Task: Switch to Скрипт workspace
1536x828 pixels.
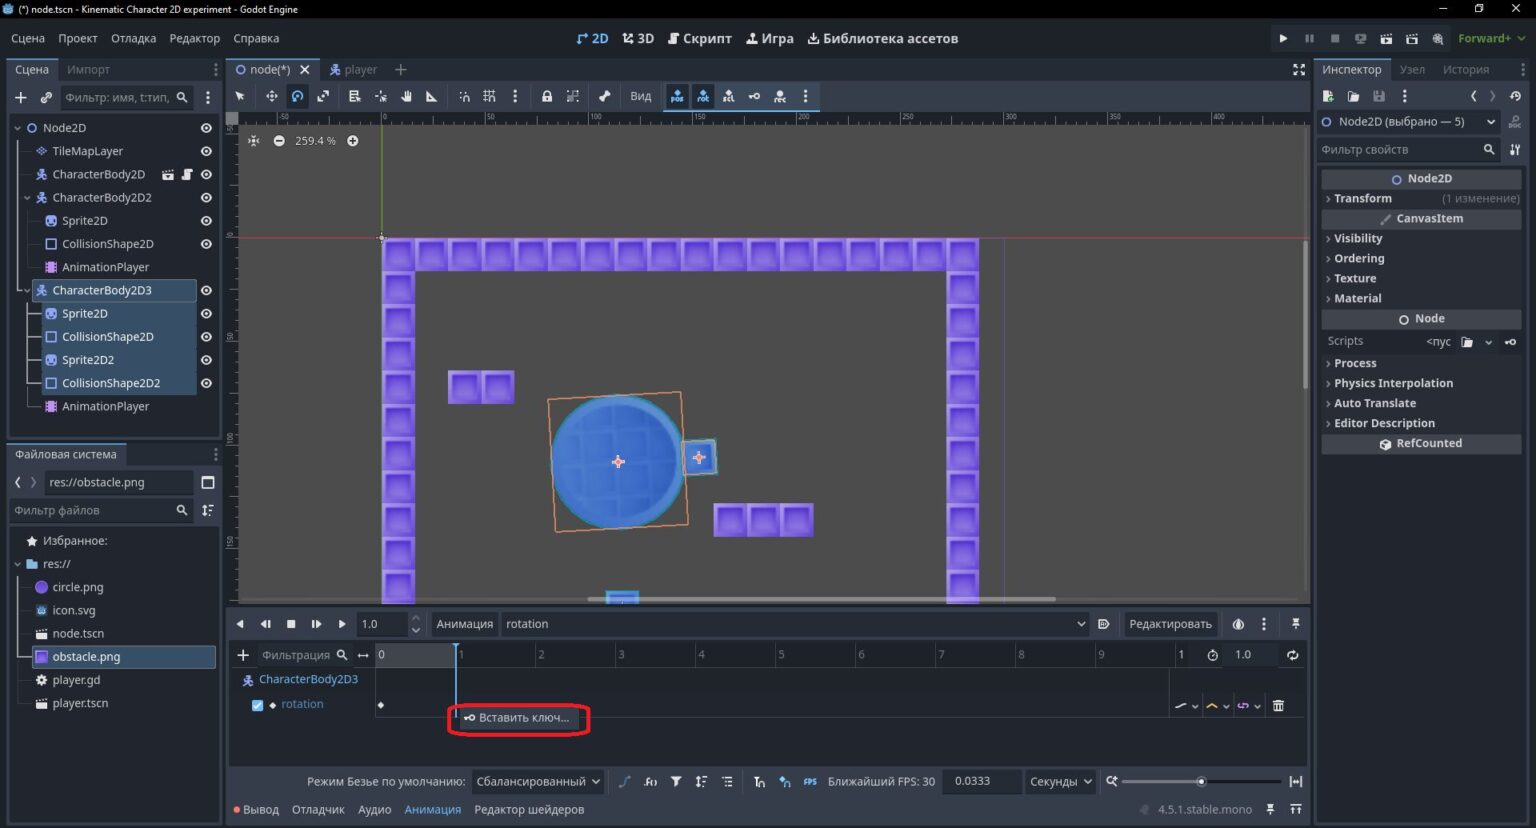Action: tap(700, 38)
